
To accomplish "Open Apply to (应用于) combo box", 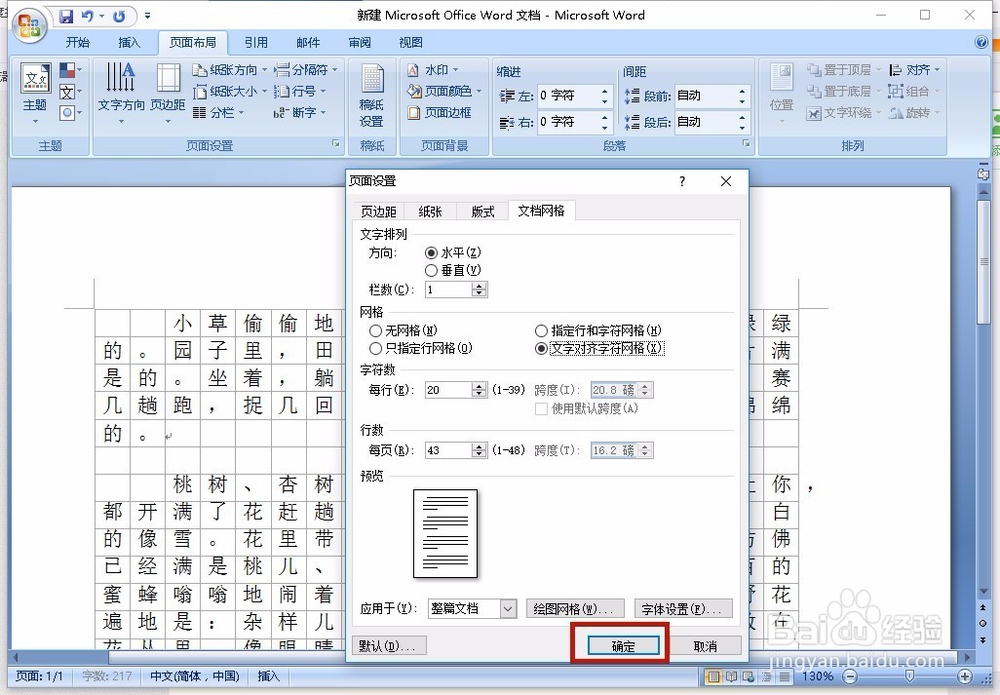I will pyautogui.click(x=472, y=609).
